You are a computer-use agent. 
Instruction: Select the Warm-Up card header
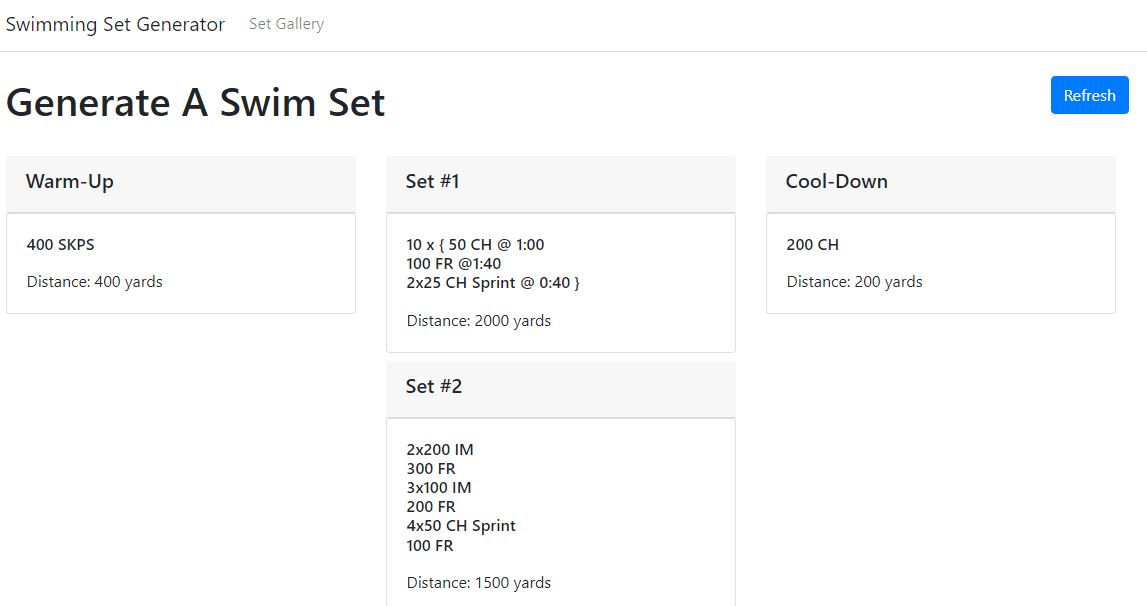pos(70,182)
